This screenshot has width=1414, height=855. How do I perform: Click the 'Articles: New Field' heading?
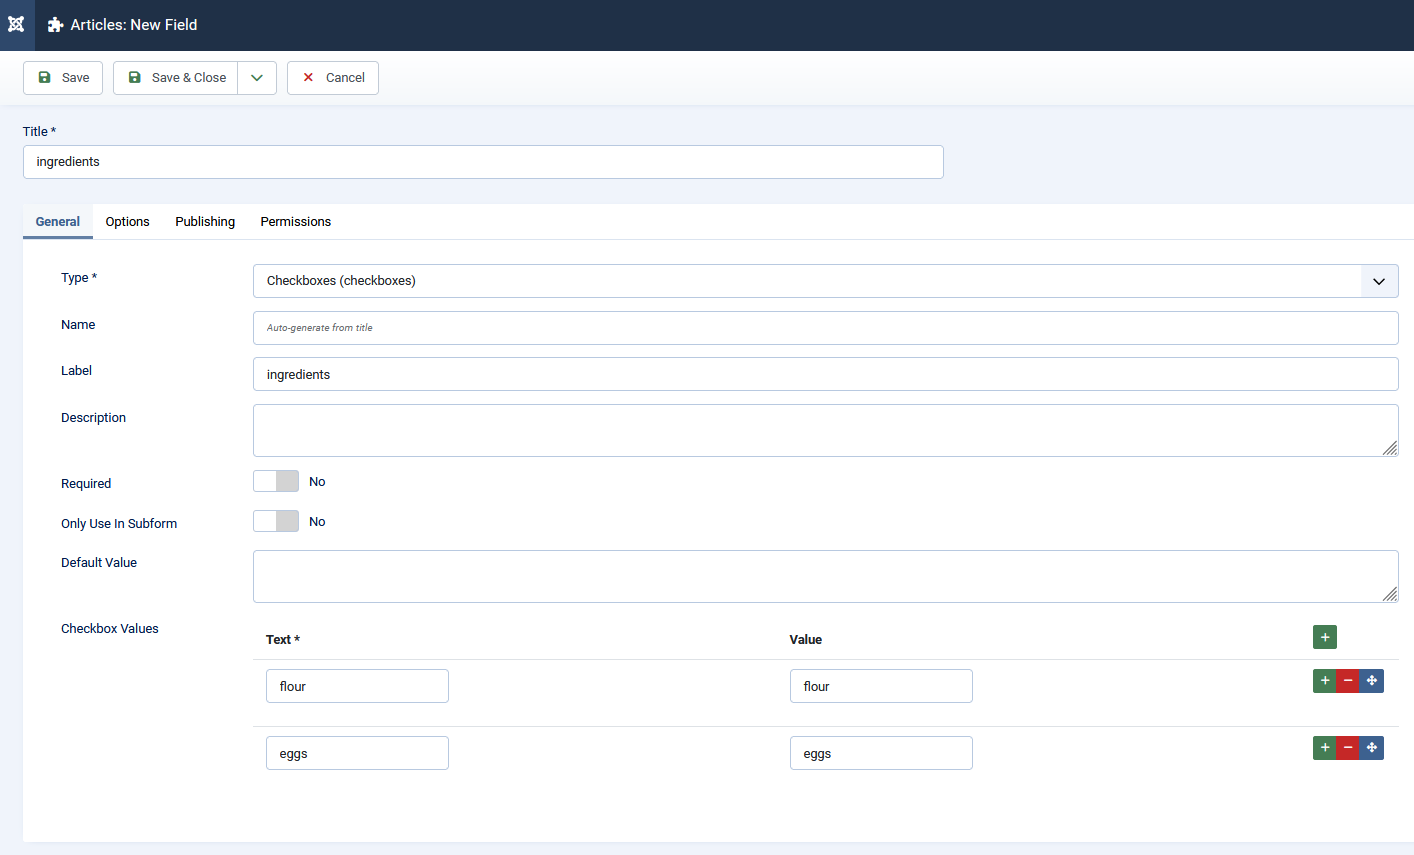pos(134,25)
